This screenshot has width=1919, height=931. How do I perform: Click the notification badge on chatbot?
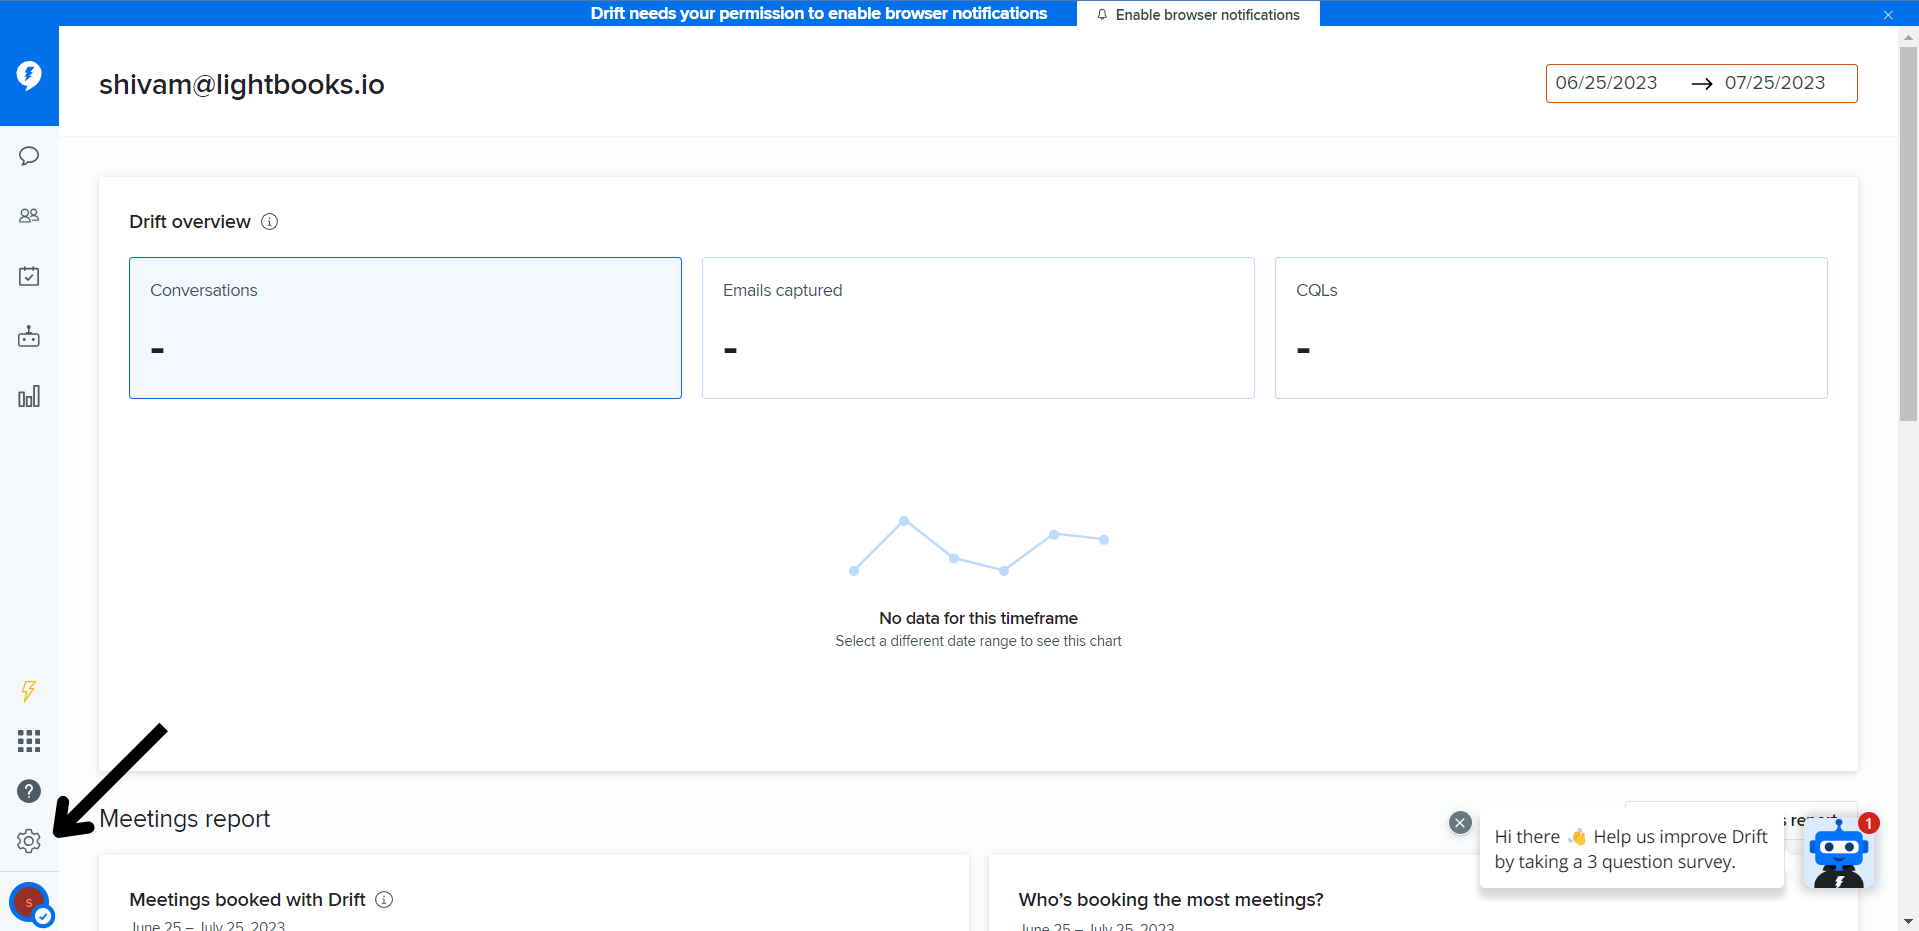(x=1869, y=823)
